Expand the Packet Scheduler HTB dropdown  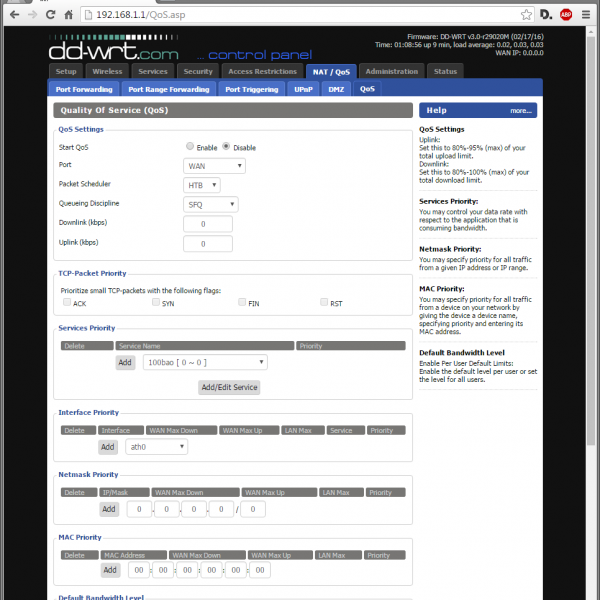point(201,185)
